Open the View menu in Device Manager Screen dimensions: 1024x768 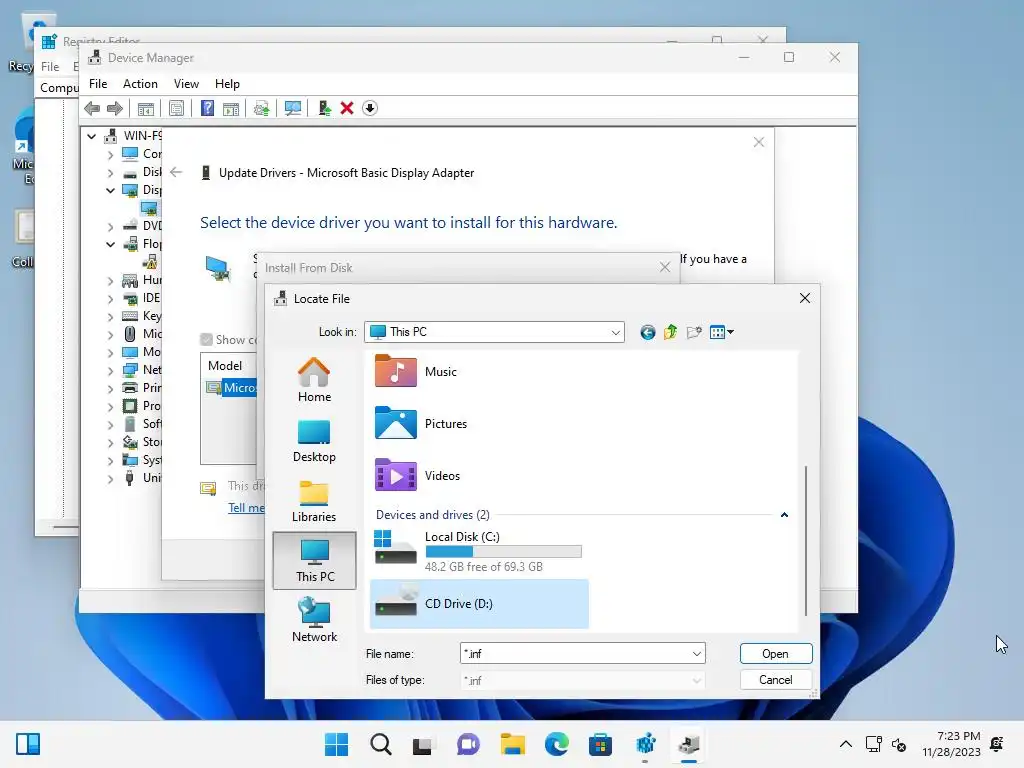pyautogui.click(x=186, y=84)
